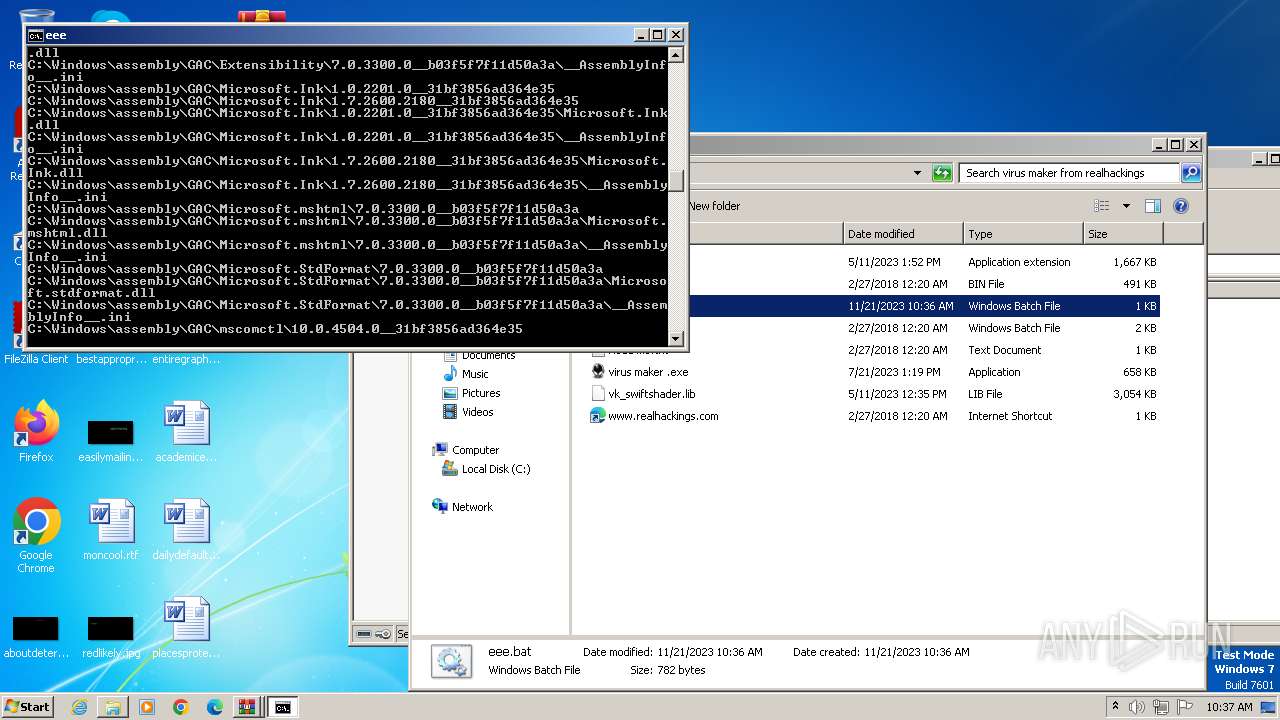
Task: Click the search virus maker field
Action: 1068,173
